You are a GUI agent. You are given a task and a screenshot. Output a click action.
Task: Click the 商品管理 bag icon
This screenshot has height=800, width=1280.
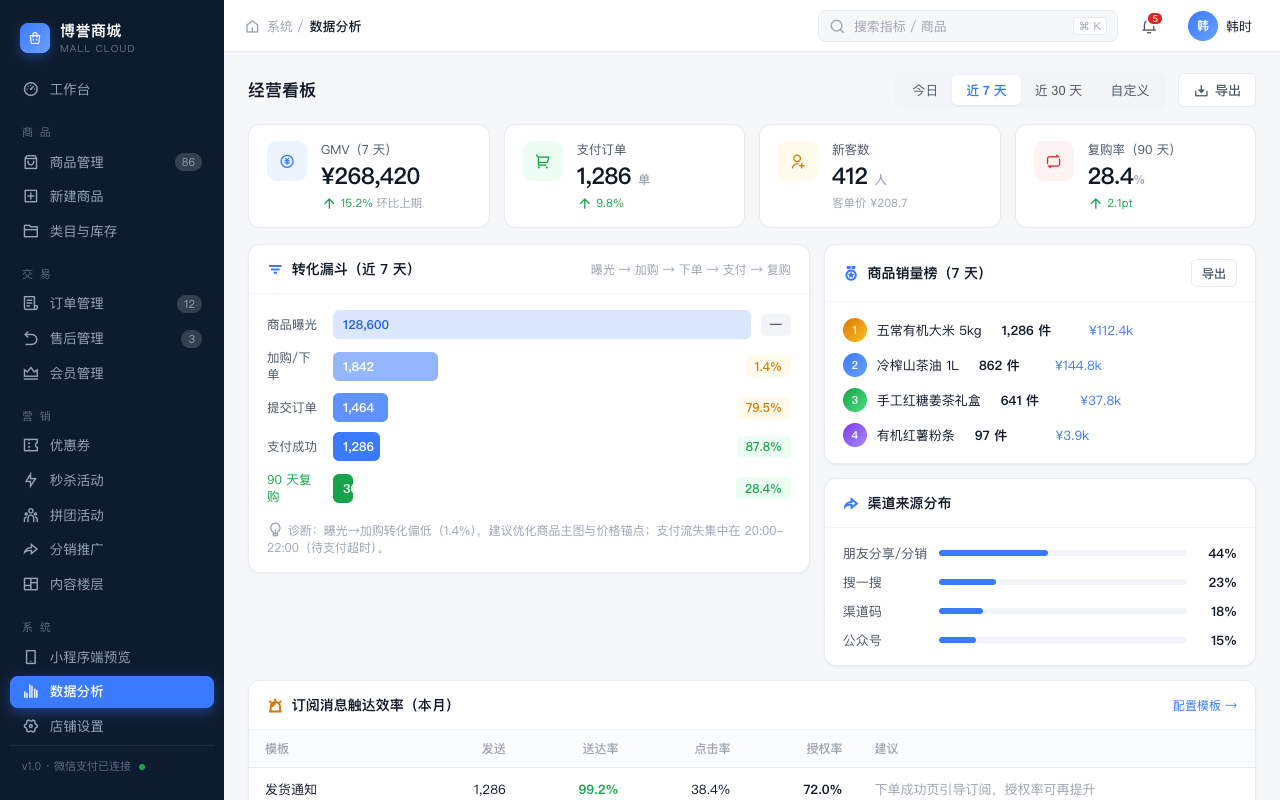coord(31,162)
